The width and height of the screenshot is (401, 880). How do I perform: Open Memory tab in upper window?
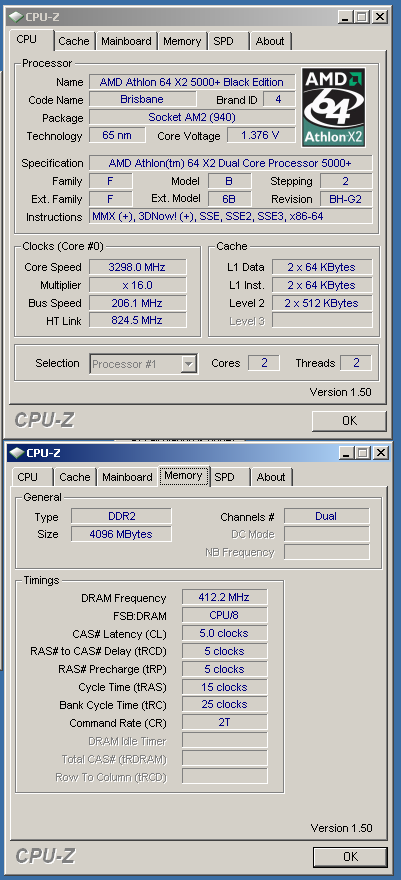182,41
